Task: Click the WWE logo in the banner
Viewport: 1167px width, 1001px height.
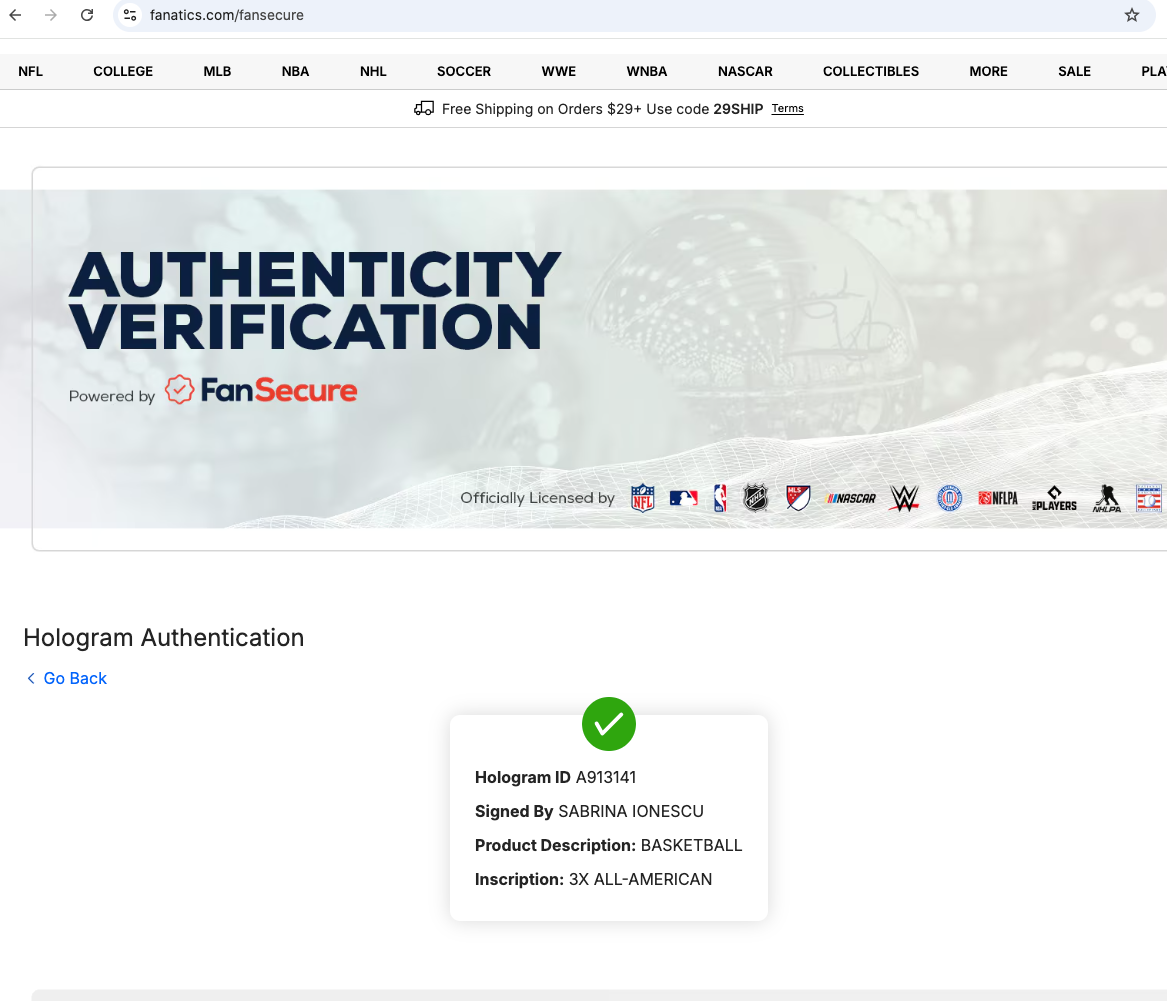Action: point(904,498)
